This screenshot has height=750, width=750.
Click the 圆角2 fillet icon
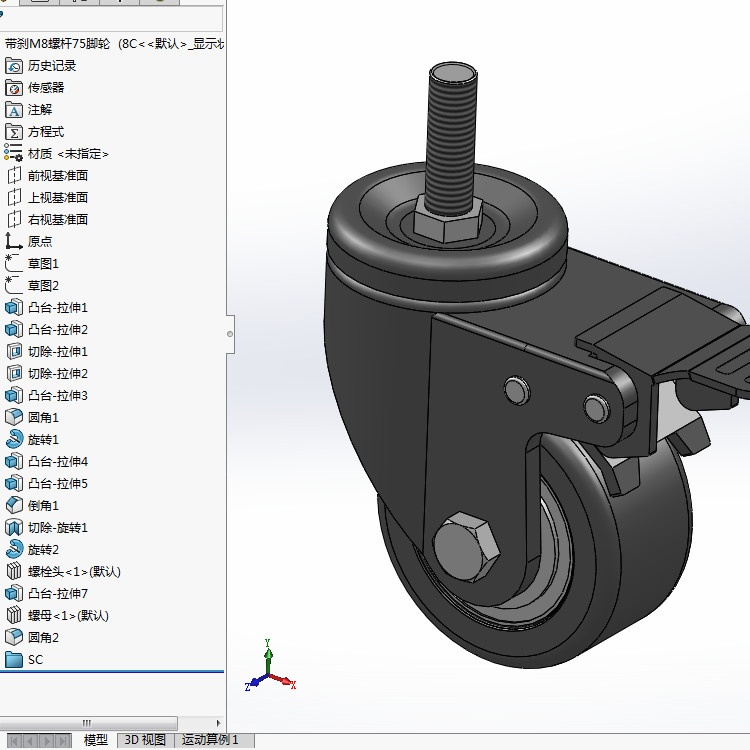(x=14, y=638)
